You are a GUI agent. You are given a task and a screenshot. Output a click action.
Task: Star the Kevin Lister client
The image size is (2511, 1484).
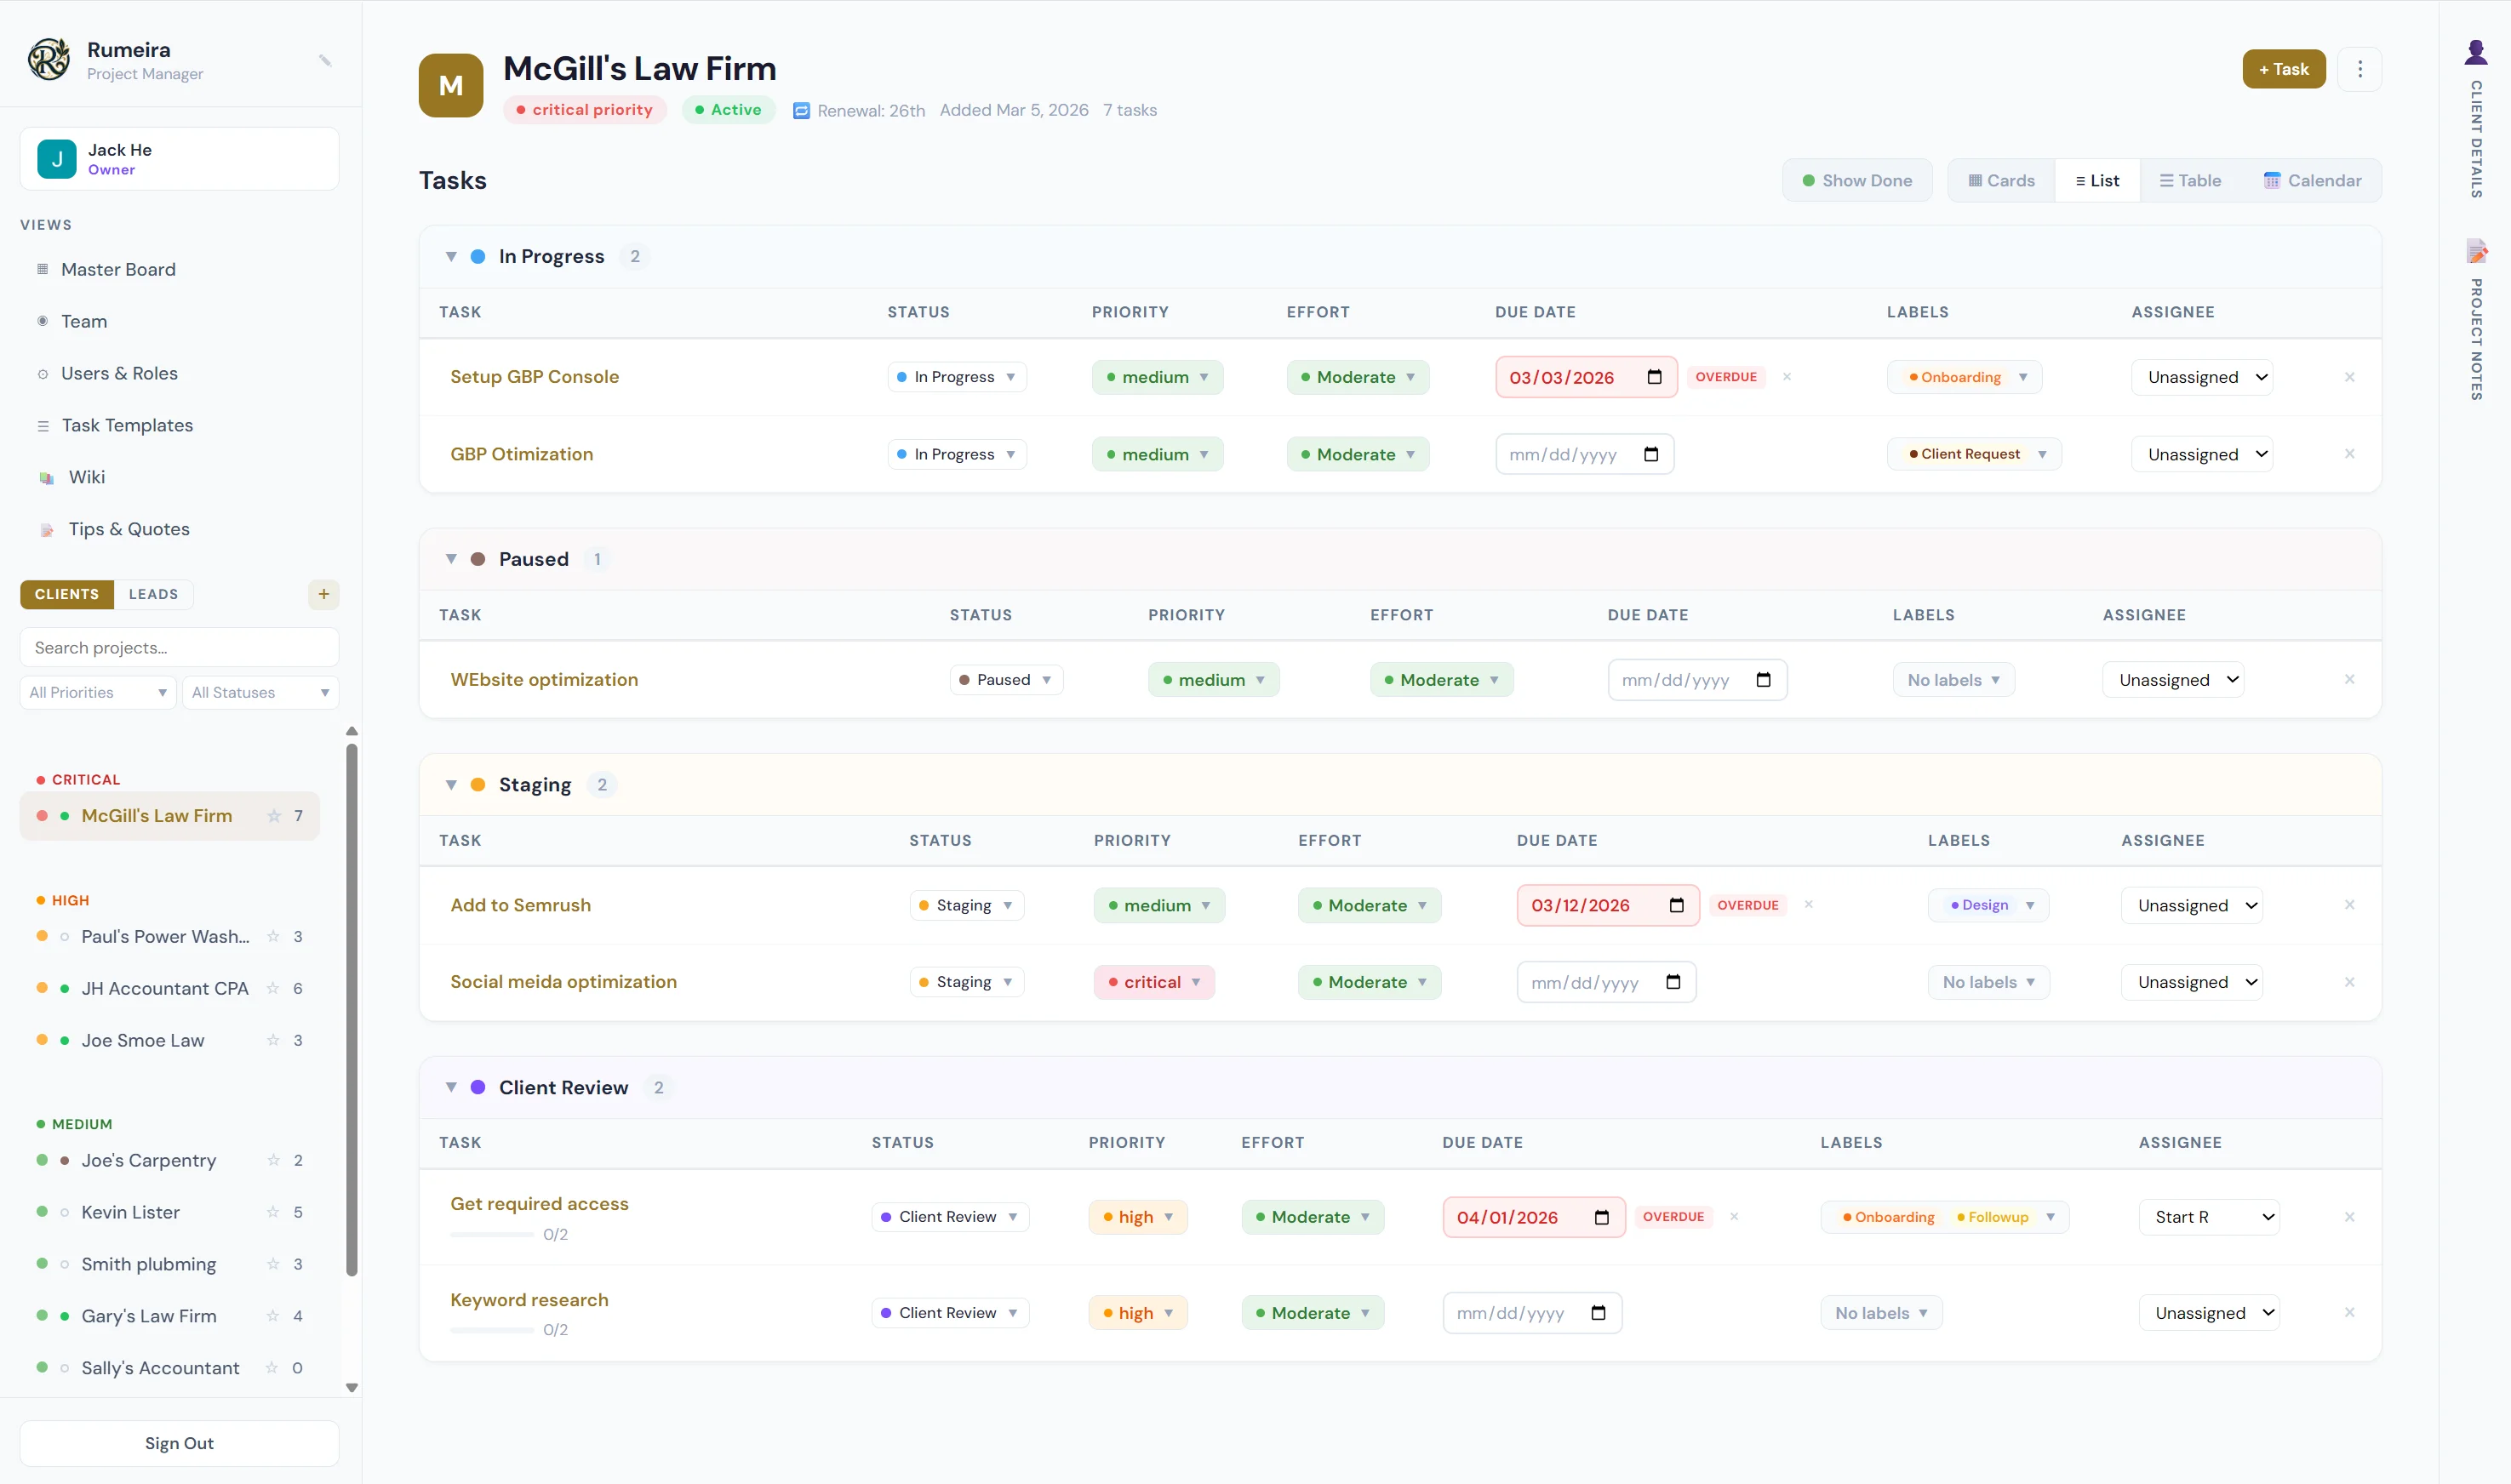273,1212
